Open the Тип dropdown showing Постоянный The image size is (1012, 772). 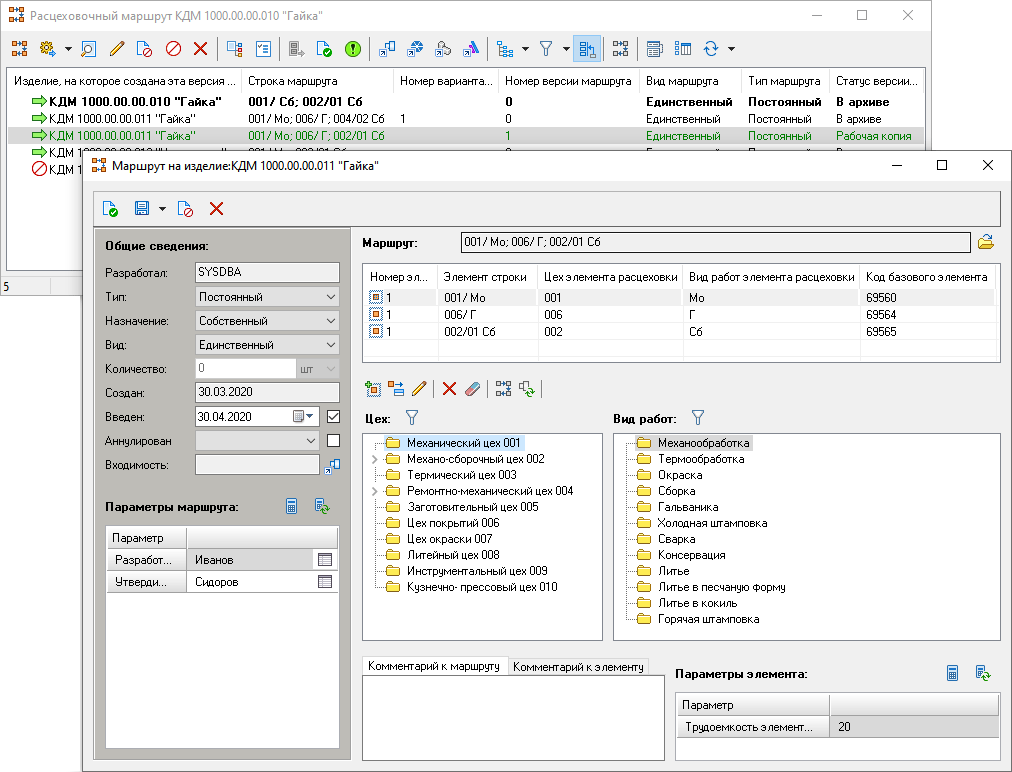click(x=331, y=297)
